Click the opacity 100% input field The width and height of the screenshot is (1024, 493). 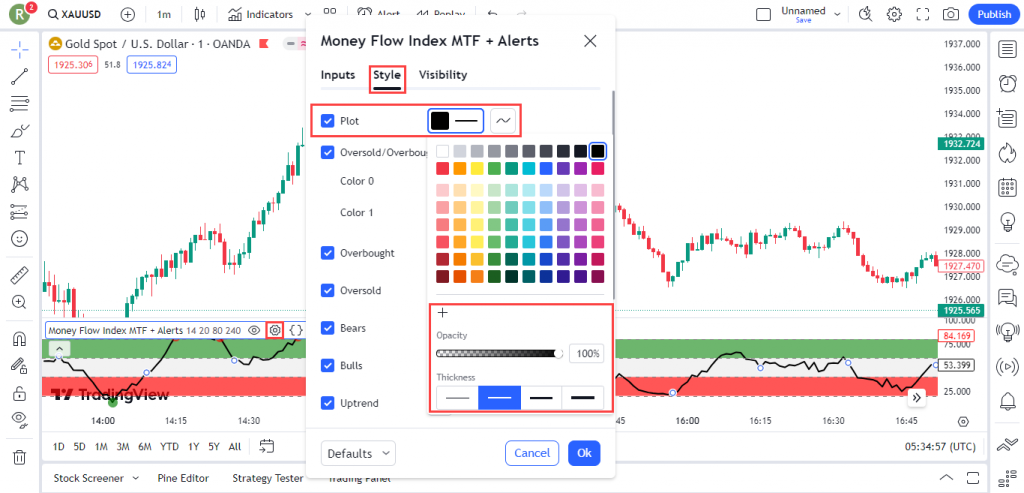[x=586, y=354]
